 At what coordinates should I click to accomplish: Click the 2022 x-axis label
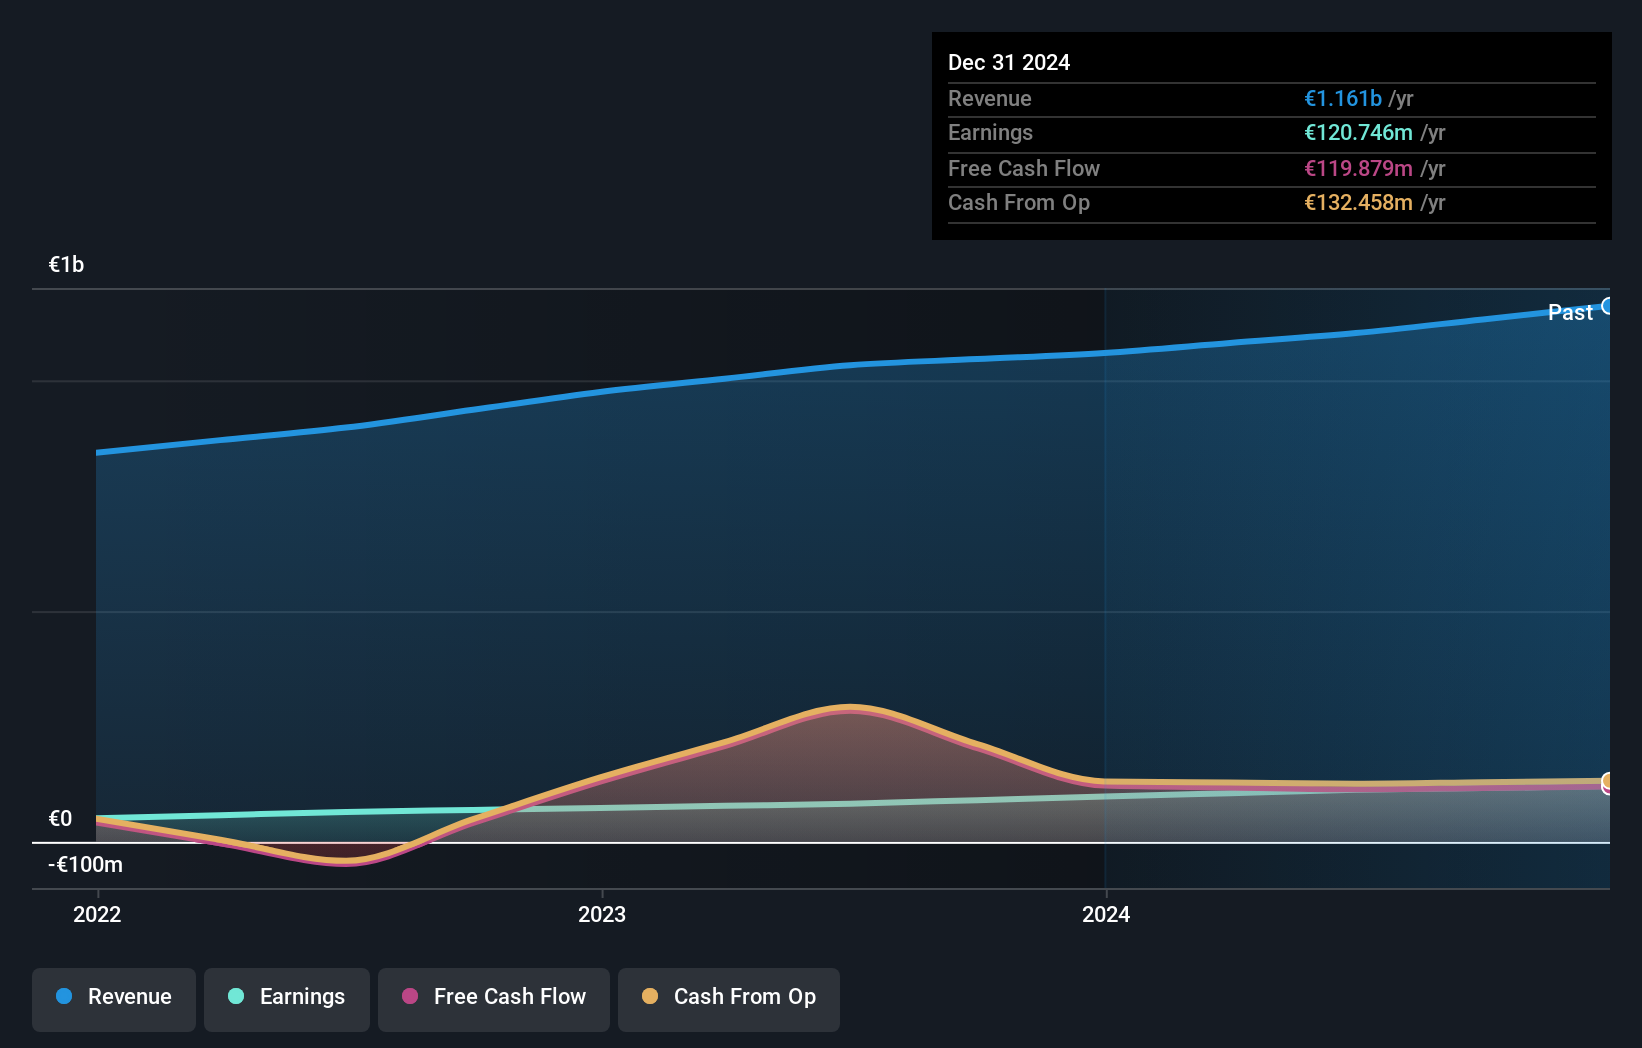[97, 914]
